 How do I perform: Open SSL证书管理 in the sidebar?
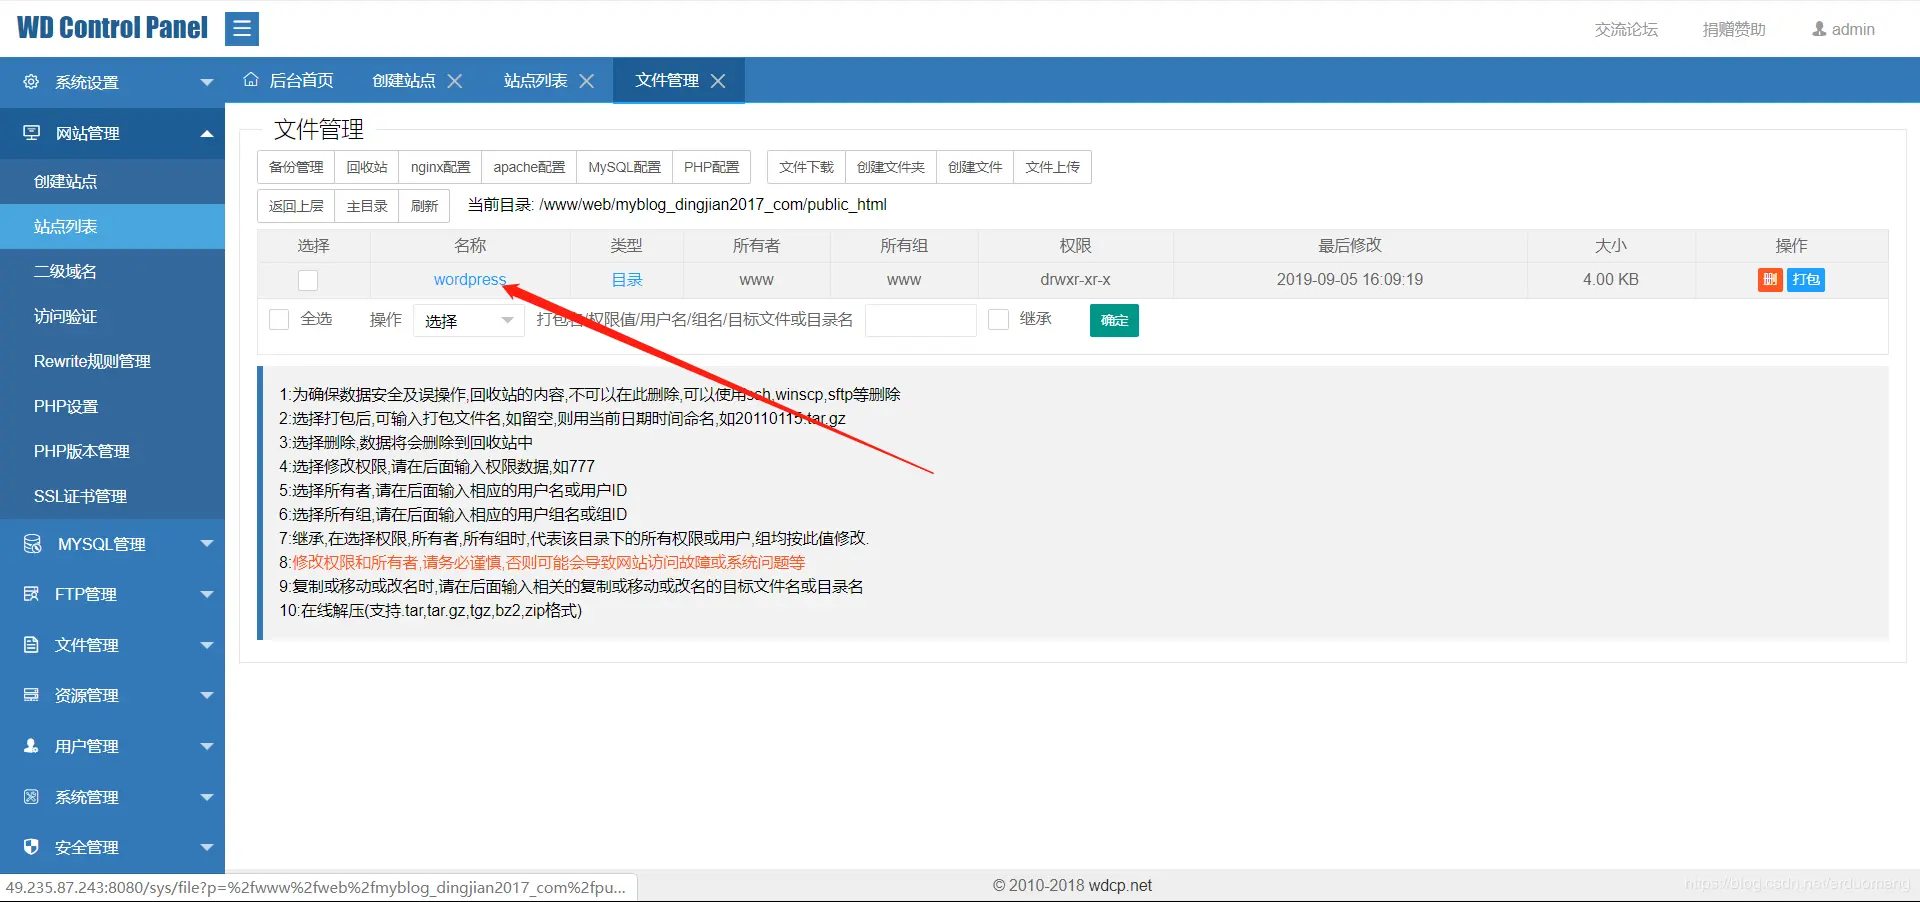112,496
